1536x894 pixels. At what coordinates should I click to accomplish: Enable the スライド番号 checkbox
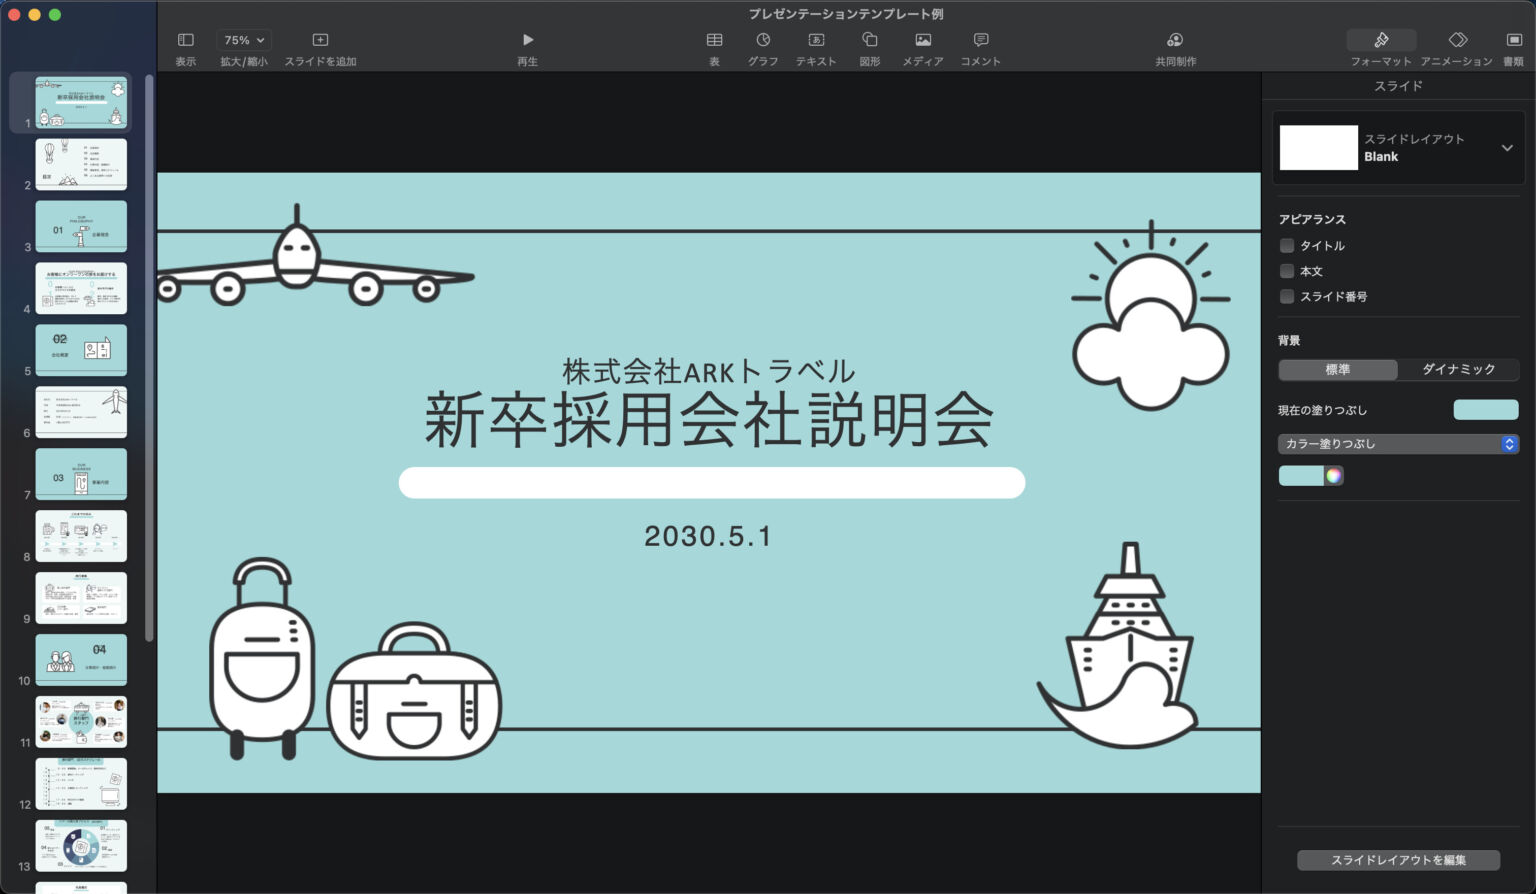click(x=1287, y=296)
